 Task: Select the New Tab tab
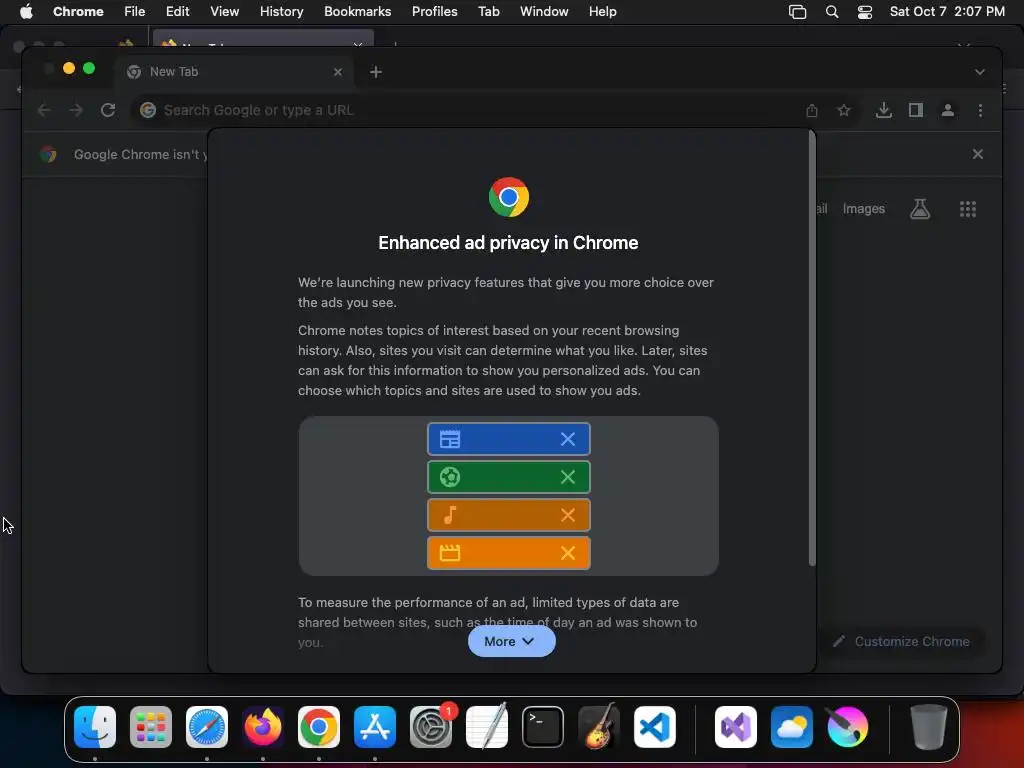pyautogui.click(x=234, y=72)
